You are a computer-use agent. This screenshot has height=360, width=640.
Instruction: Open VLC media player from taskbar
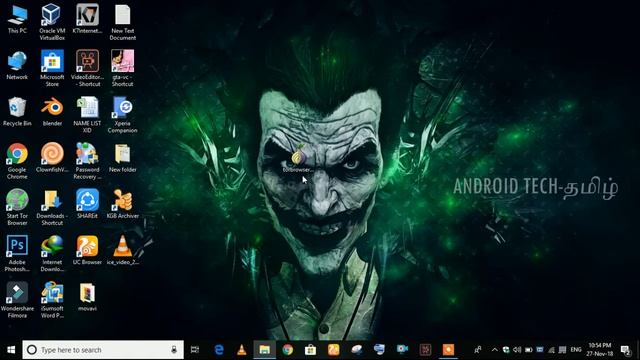pos(242,350)
